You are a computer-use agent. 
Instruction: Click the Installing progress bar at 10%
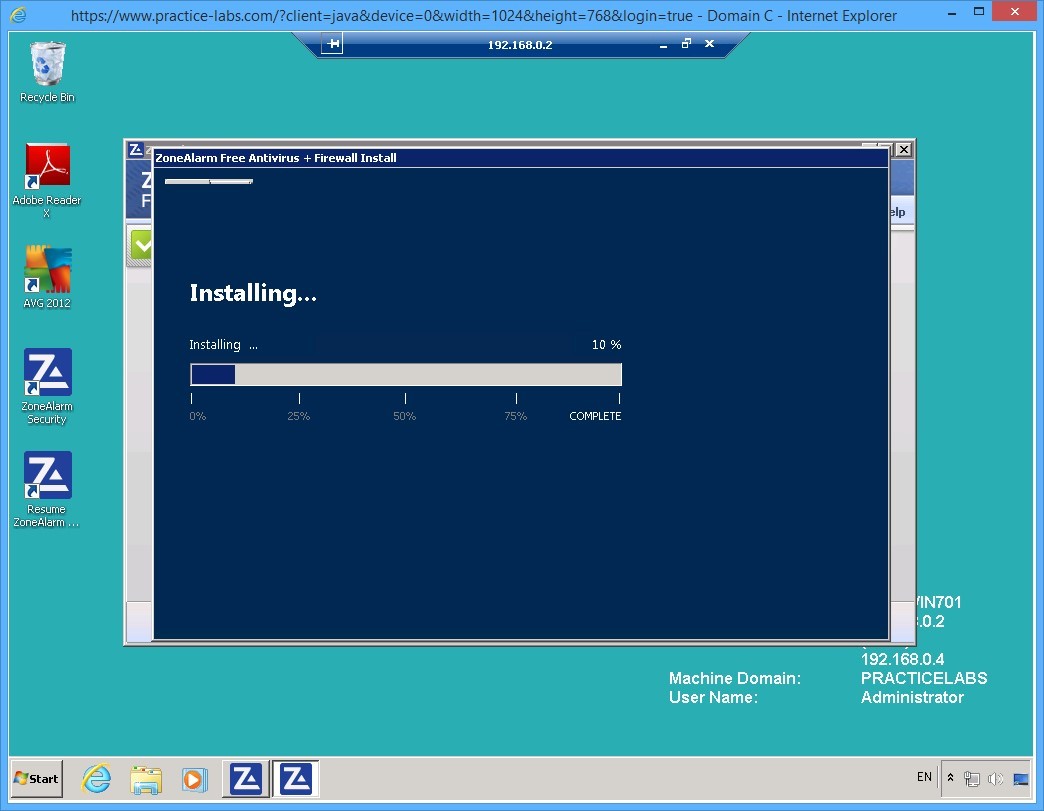coord(405,374)
